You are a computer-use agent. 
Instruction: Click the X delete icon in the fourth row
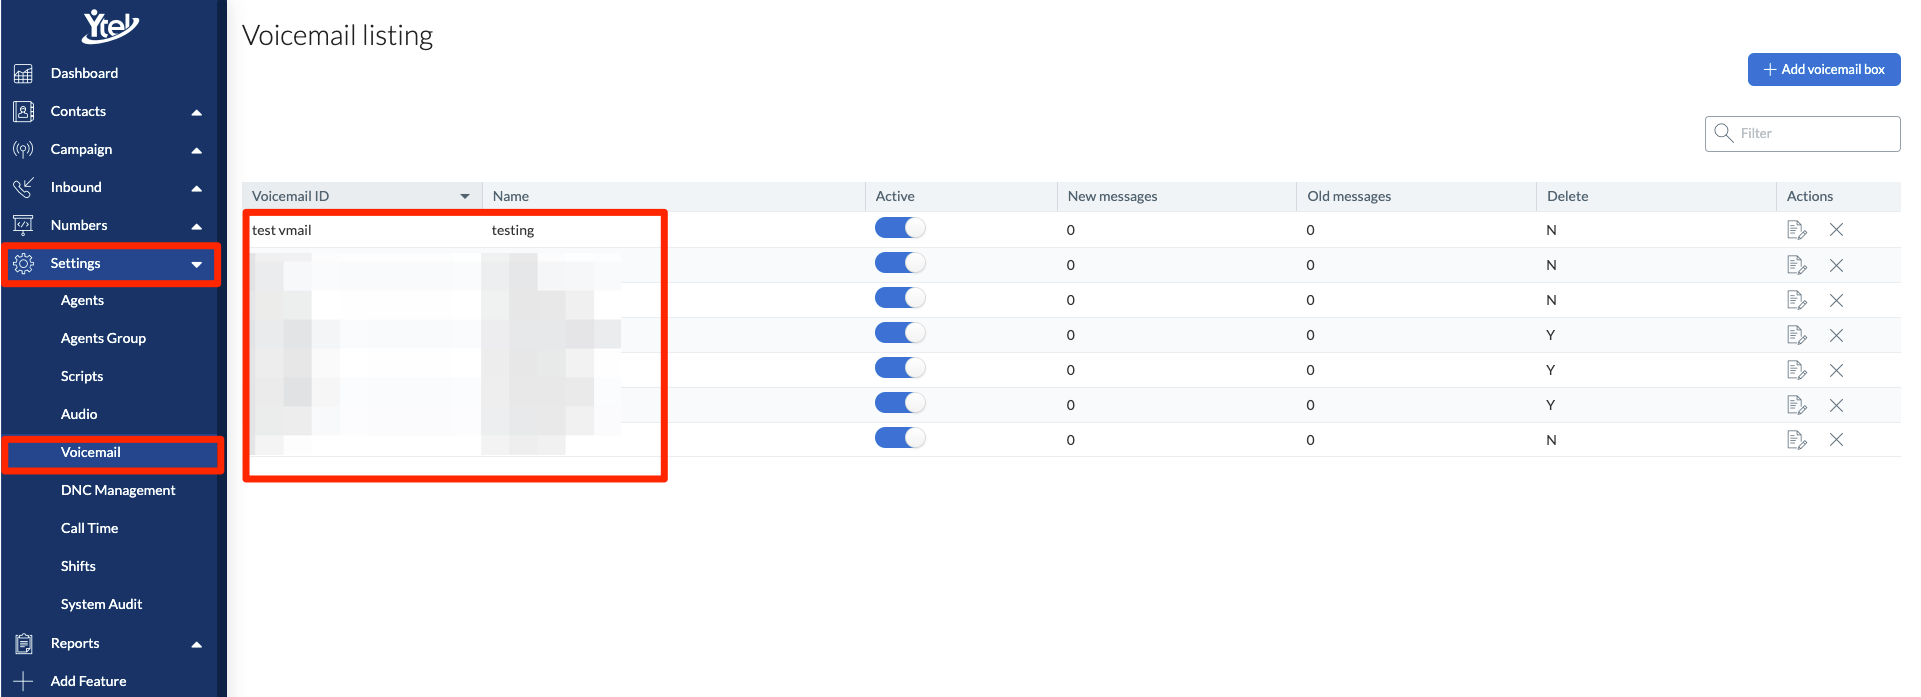pyautogui.click(x=1836, y=335)
